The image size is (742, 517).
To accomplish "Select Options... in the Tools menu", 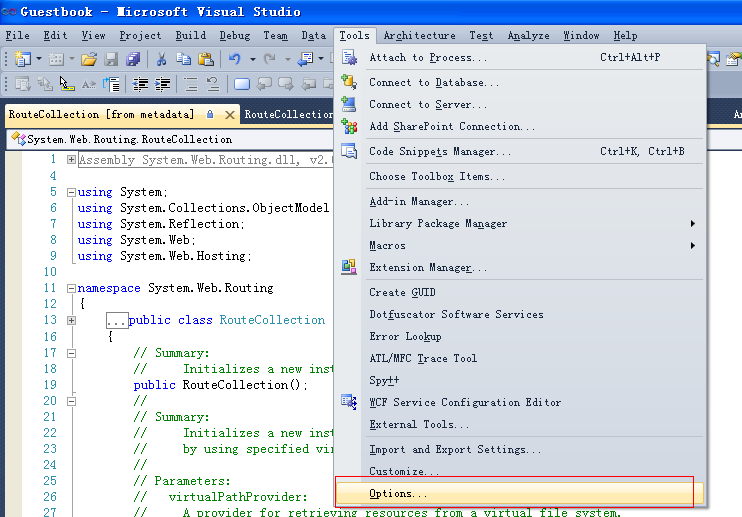I will click(520, 493).
